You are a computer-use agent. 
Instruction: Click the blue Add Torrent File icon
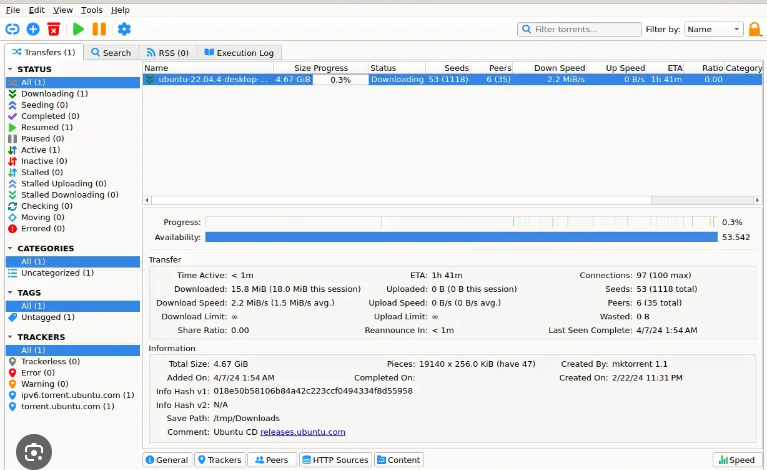pos(33,29)
